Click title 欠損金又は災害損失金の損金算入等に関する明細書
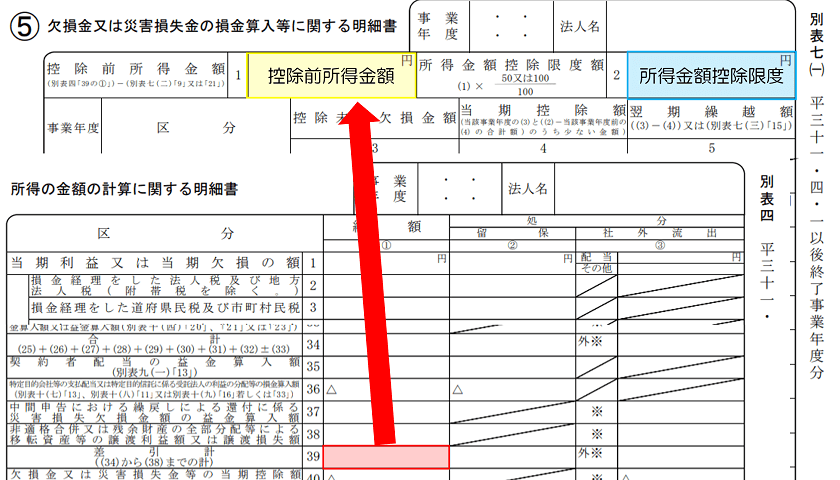Screen dimensions: 840x480 pyautogui.click(x=222, y=26)
